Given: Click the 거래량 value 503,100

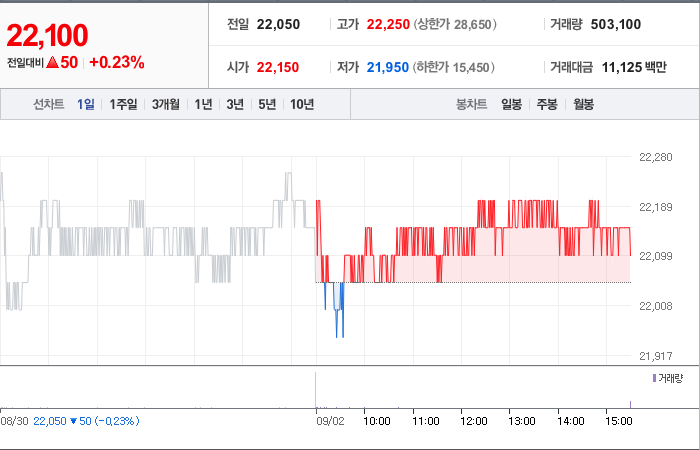Looking at the screenshot, I should pyautogui.click(x=616, y=24).
